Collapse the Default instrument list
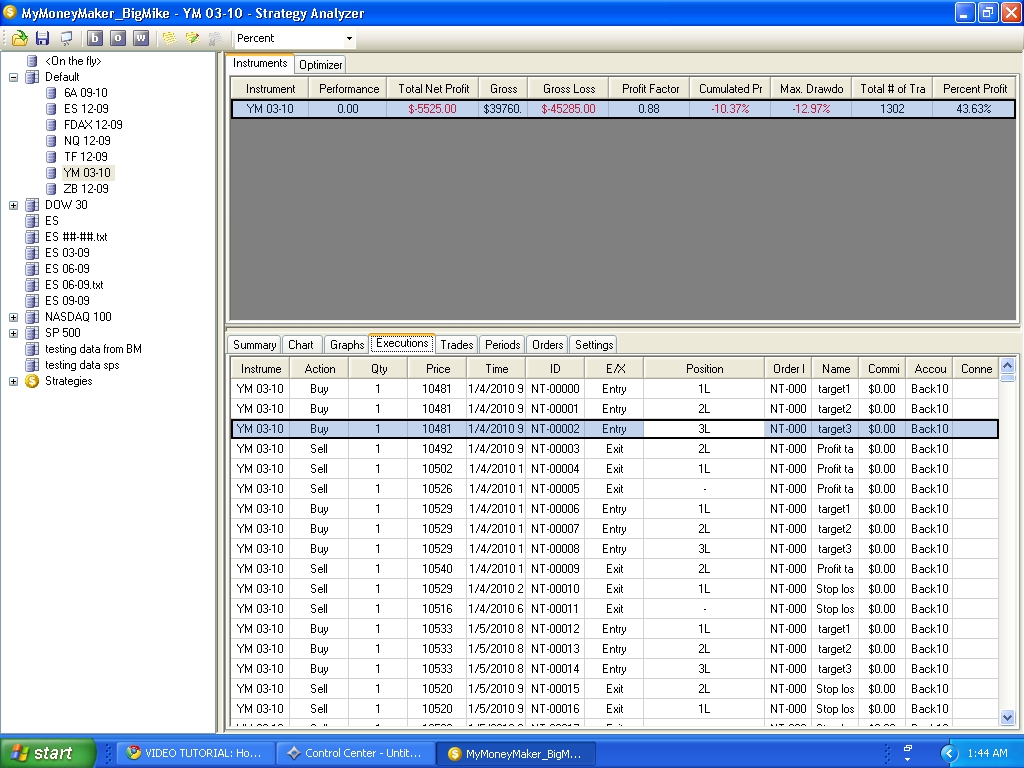1024x768 pixels. (13, 77)
